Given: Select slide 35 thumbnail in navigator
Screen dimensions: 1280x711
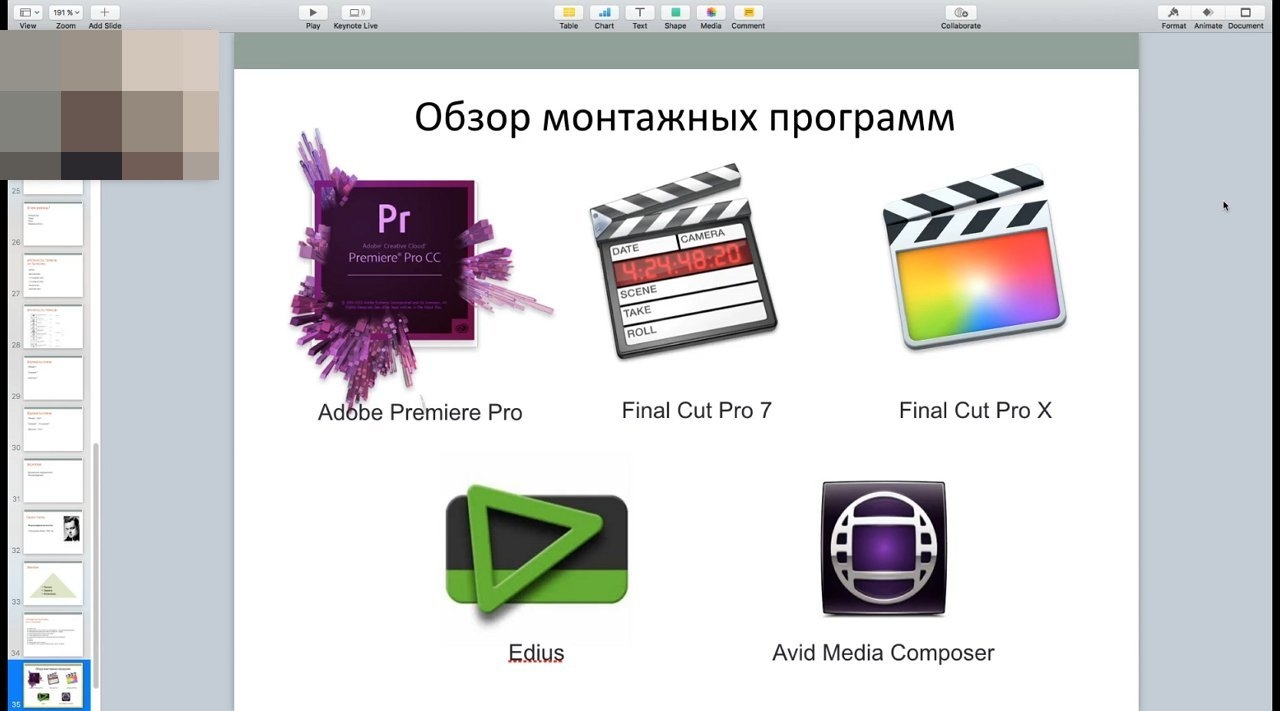Looking at the screenshot, I should pos(54,686).
